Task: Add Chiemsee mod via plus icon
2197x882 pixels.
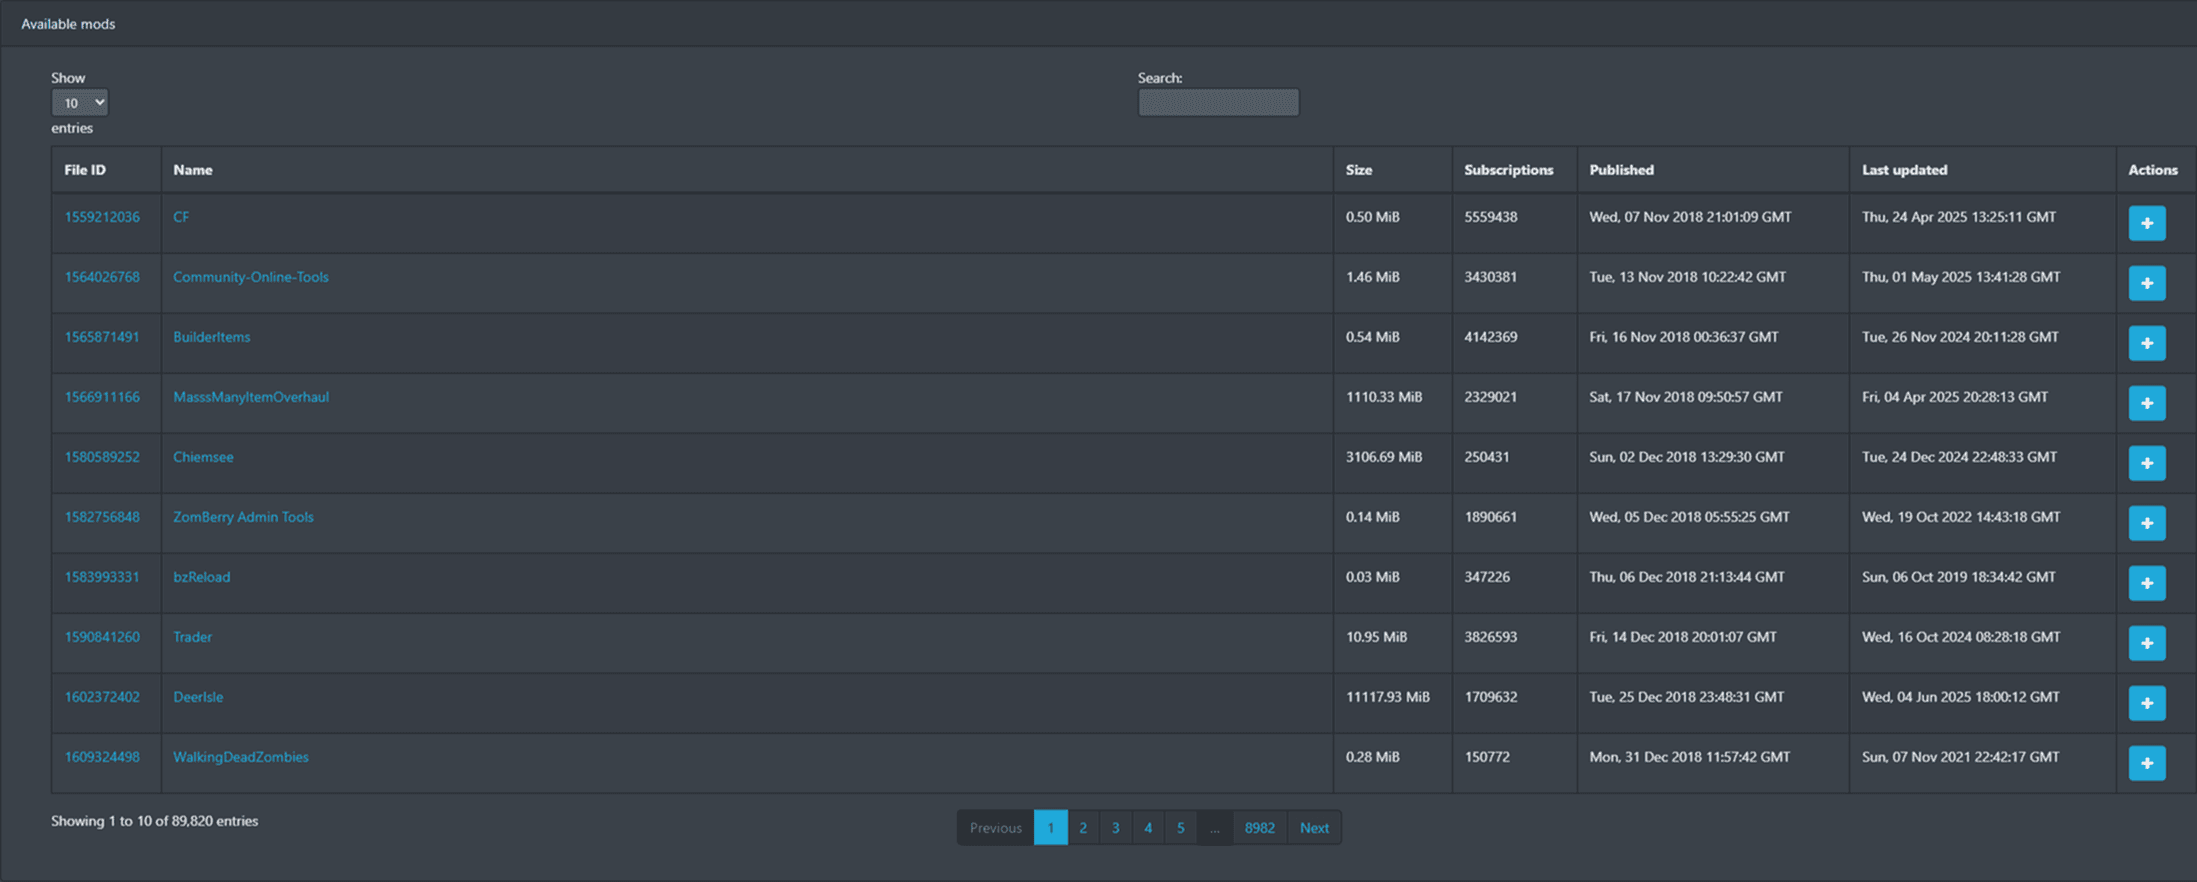Action: click(2146, 463)
